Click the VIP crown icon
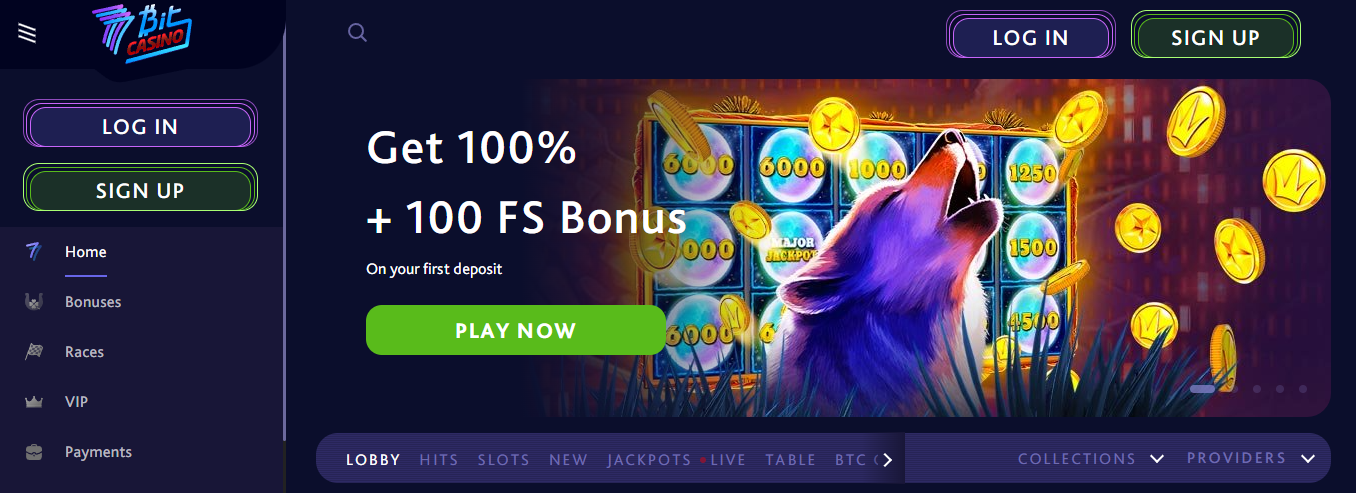This screenshot has height=493, width=1356. click(x=34, y=402)
